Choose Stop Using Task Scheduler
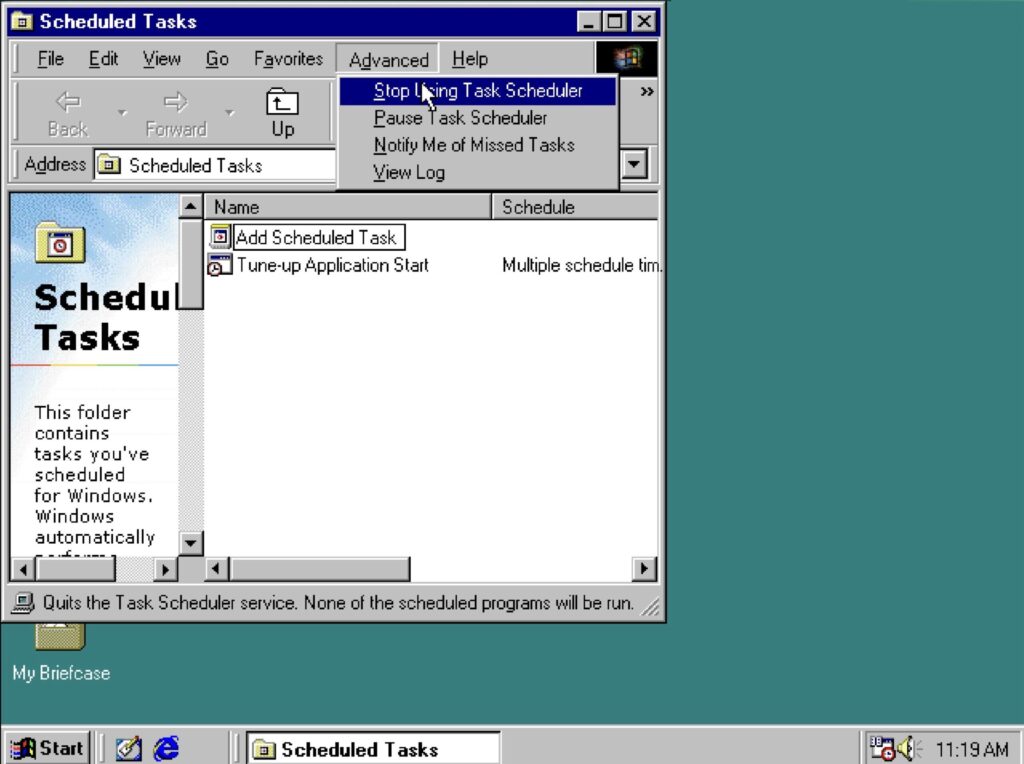The height and width of the screenshot is (764, 1024). (x=478, y=91)
